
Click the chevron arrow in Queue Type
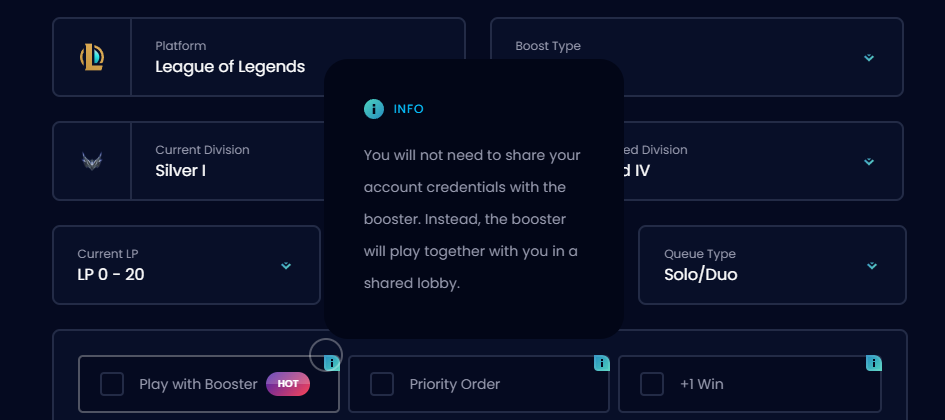pyautogui.click(x=872, y=266)
